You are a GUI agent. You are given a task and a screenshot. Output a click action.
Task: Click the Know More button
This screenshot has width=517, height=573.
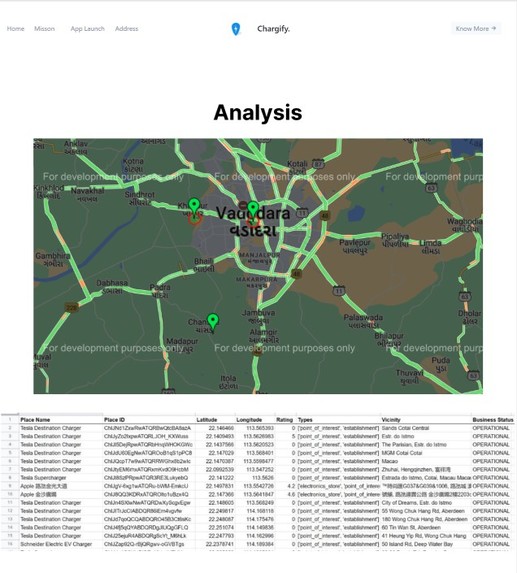click(x=476, y=28)
